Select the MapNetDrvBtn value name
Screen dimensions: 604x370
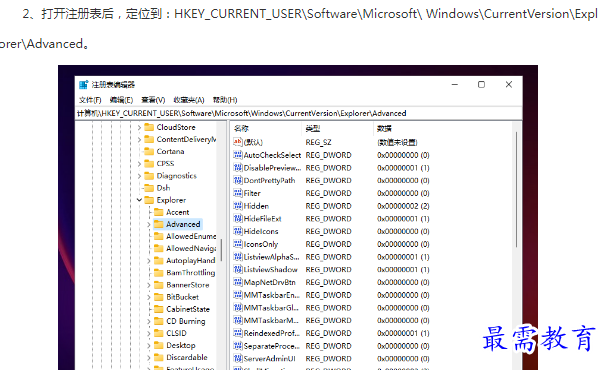tap(270, 282)
